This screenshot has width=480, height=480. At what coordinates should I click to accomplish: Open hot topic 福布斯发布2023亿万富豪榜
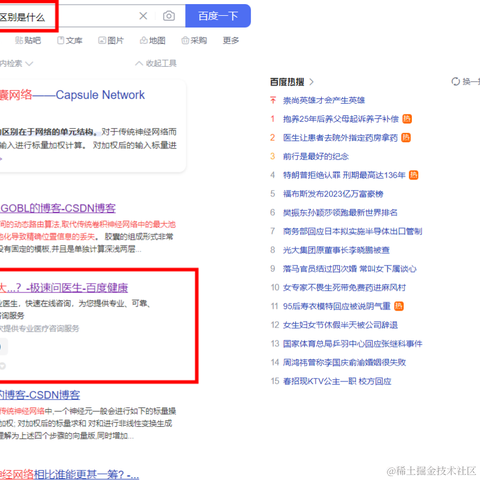point(333,194)
